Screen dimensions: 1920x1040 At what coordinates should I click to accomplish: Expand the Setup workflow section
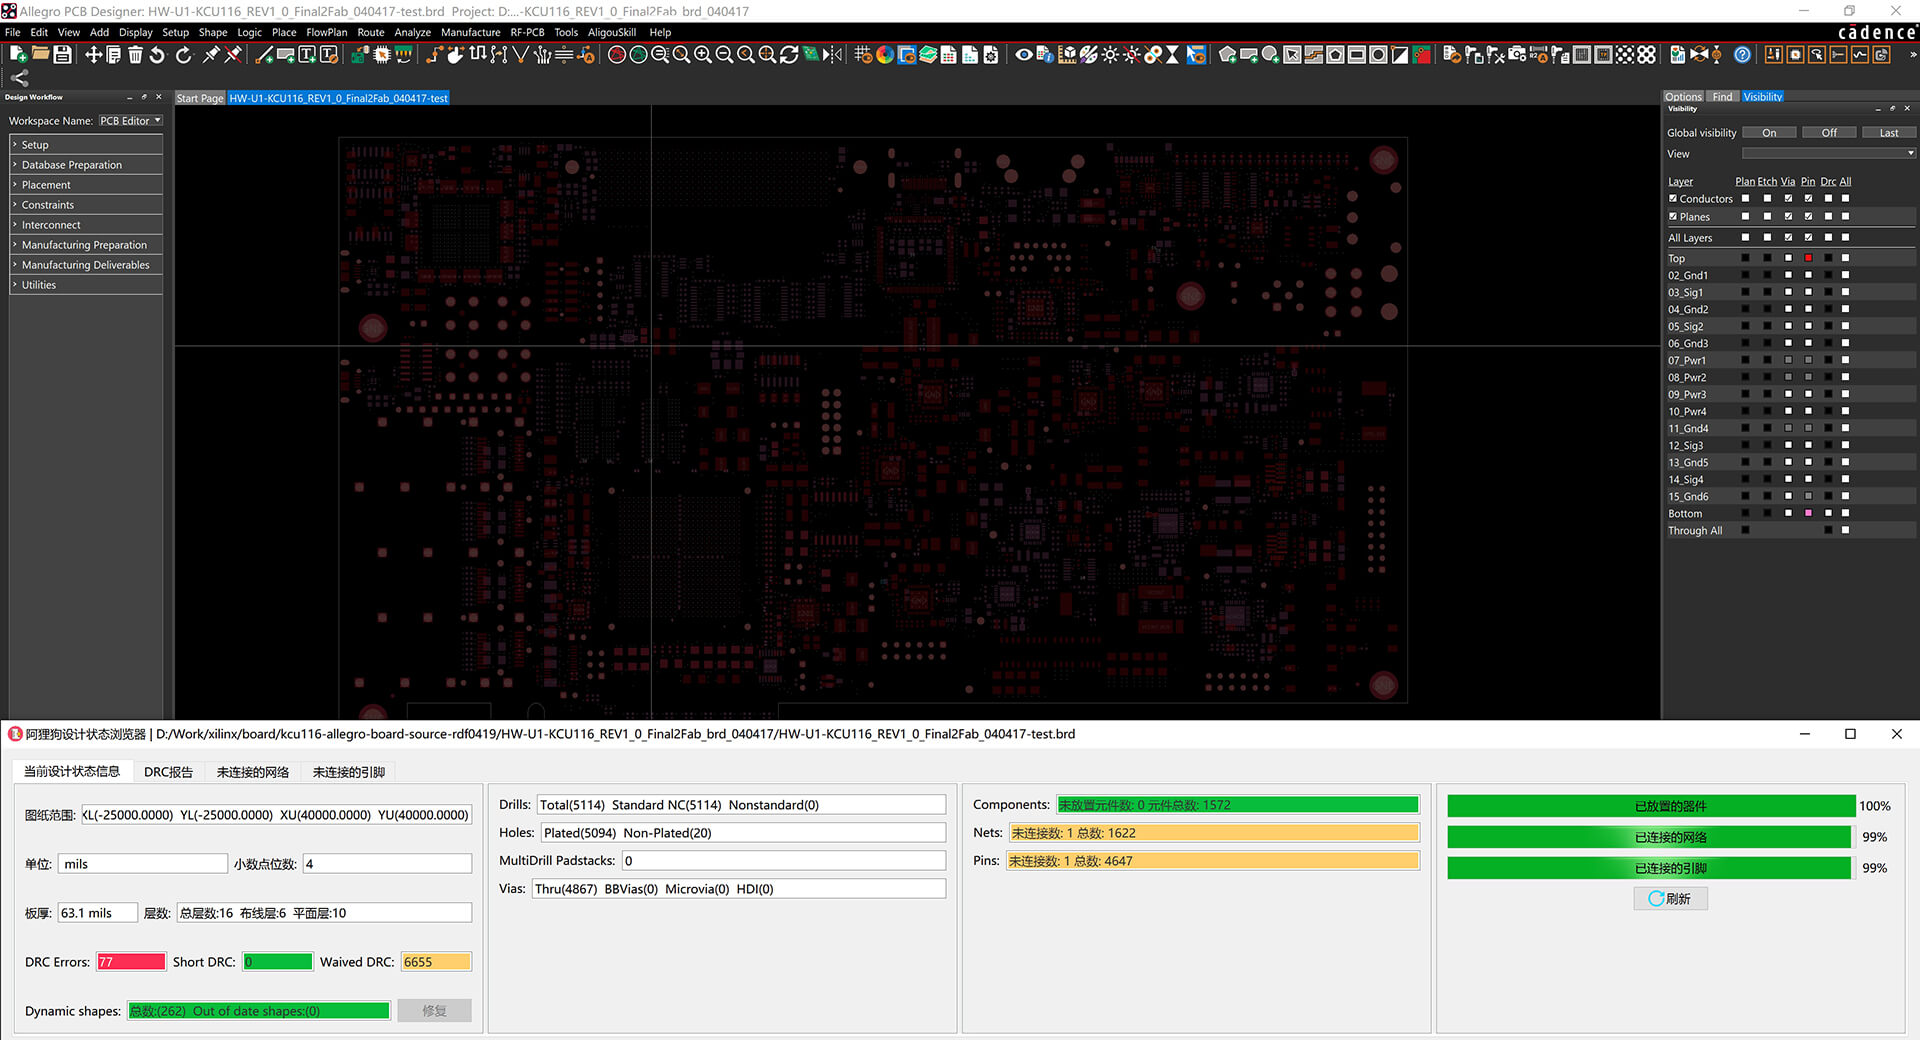(86, 145)
